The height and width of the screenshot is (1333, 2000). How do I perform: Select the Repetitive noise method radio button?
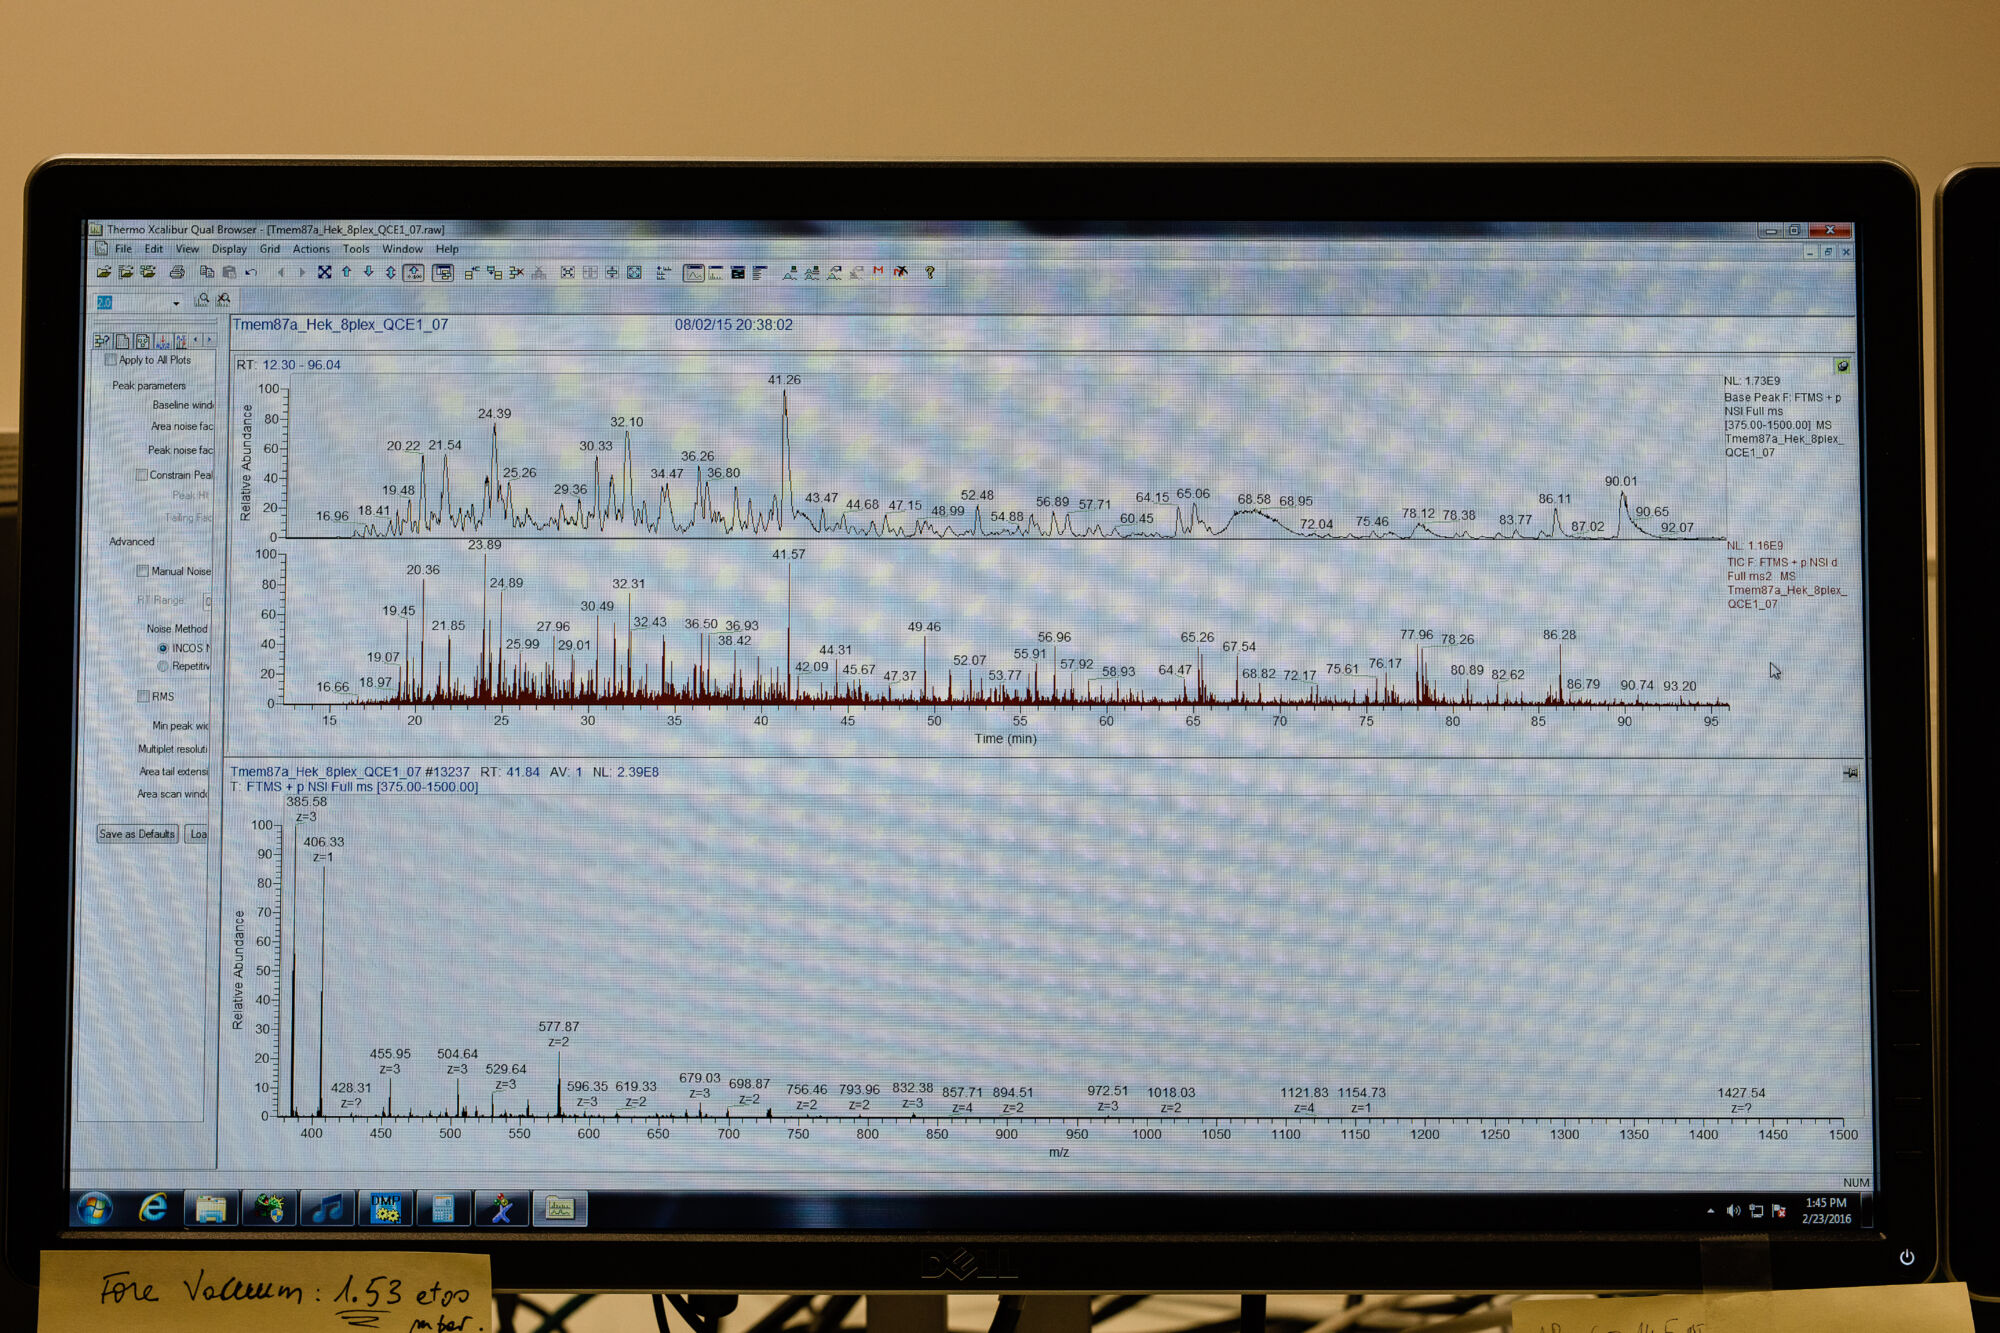pos(163,666)
